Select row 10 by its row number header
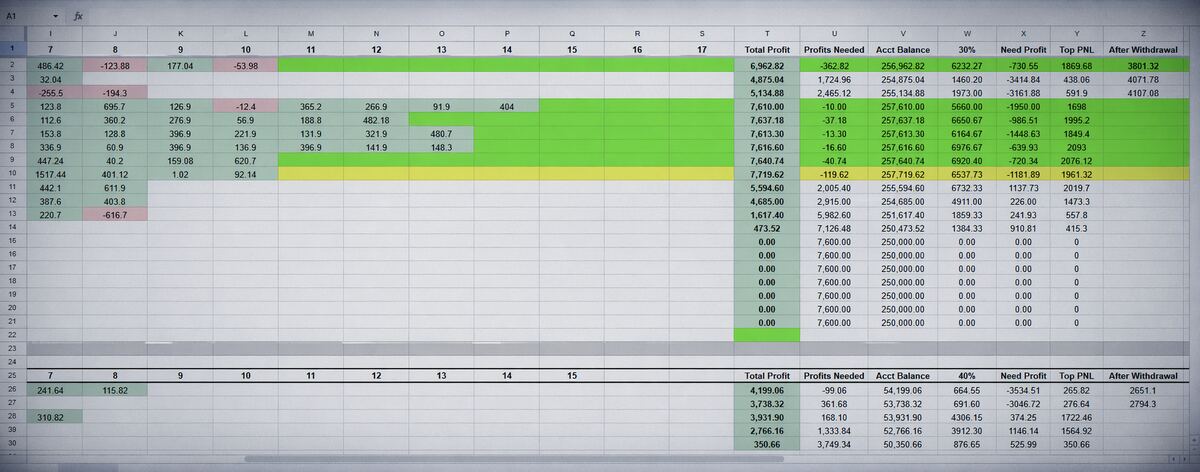1200x472 pixels. pyautogui.click(x=10, y=173)
